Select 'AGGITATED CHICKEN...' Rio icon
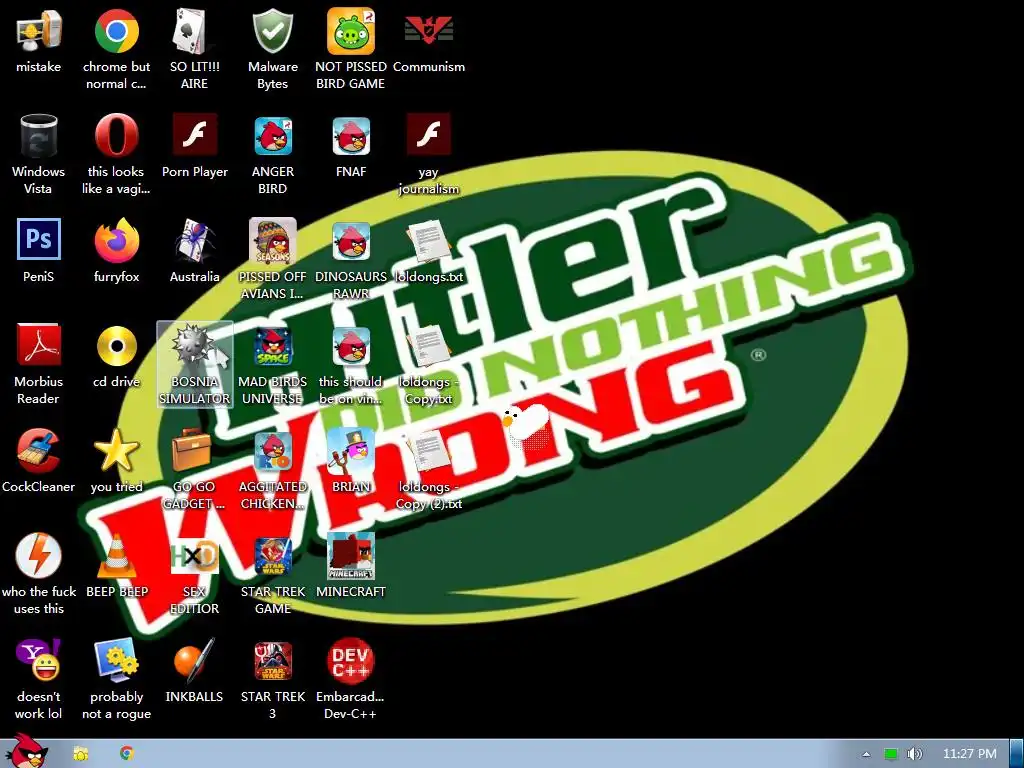This screenshot has width=1024, height=768. click(273, 452)
